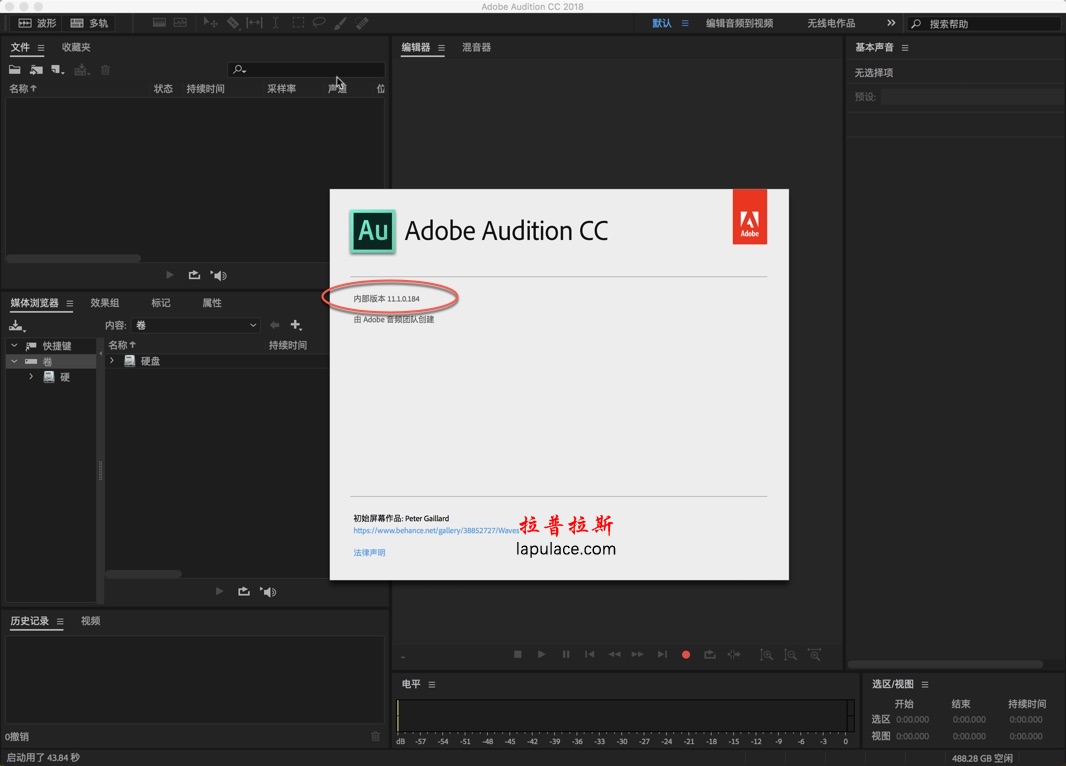
Task: Expand the 硬盘 row in list
Action: click(112, 360)
